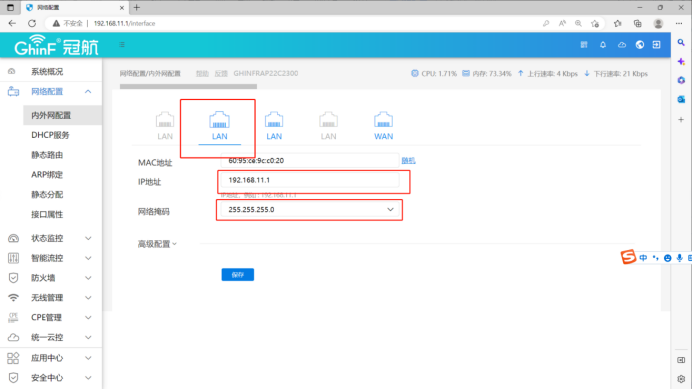The width and height of the screenshot is (692, 389).
Task: Collapse the 网络配置 sidebar section
Action: coord(88,91)
